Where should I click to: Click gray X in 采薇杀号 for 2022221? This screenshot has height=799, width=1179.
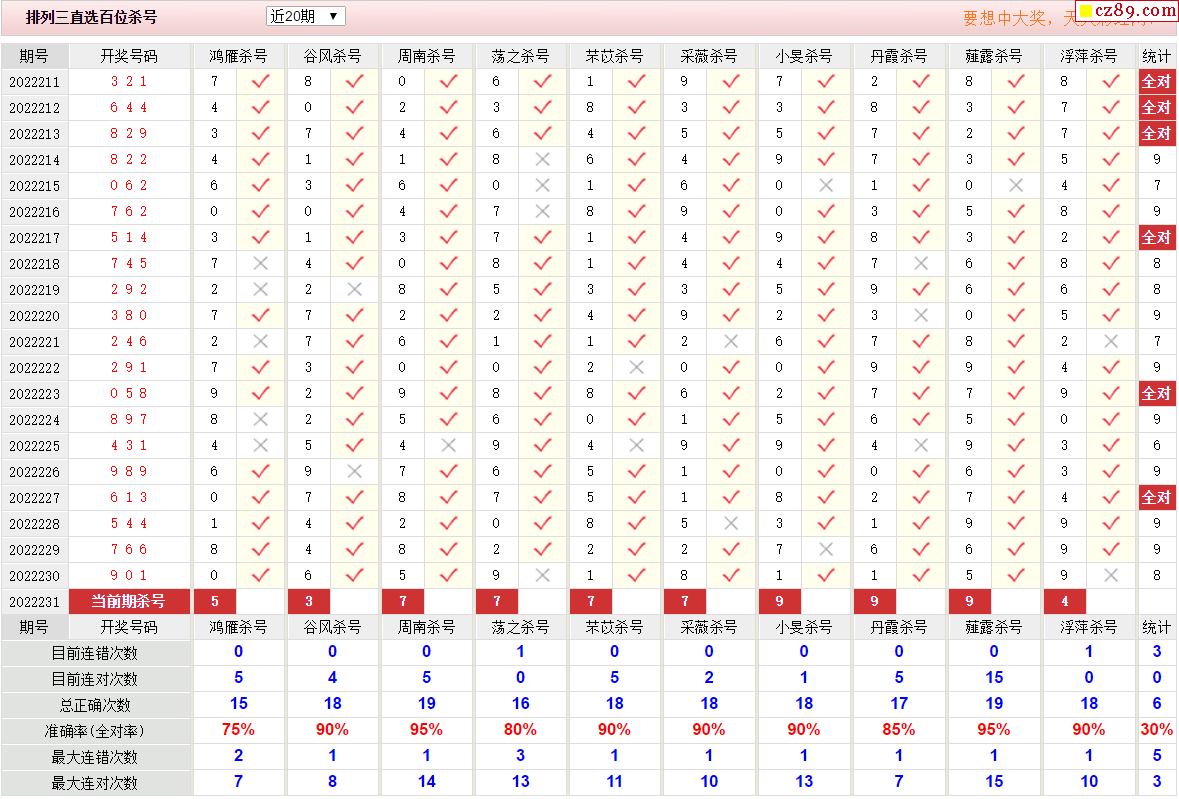(731, 341)
